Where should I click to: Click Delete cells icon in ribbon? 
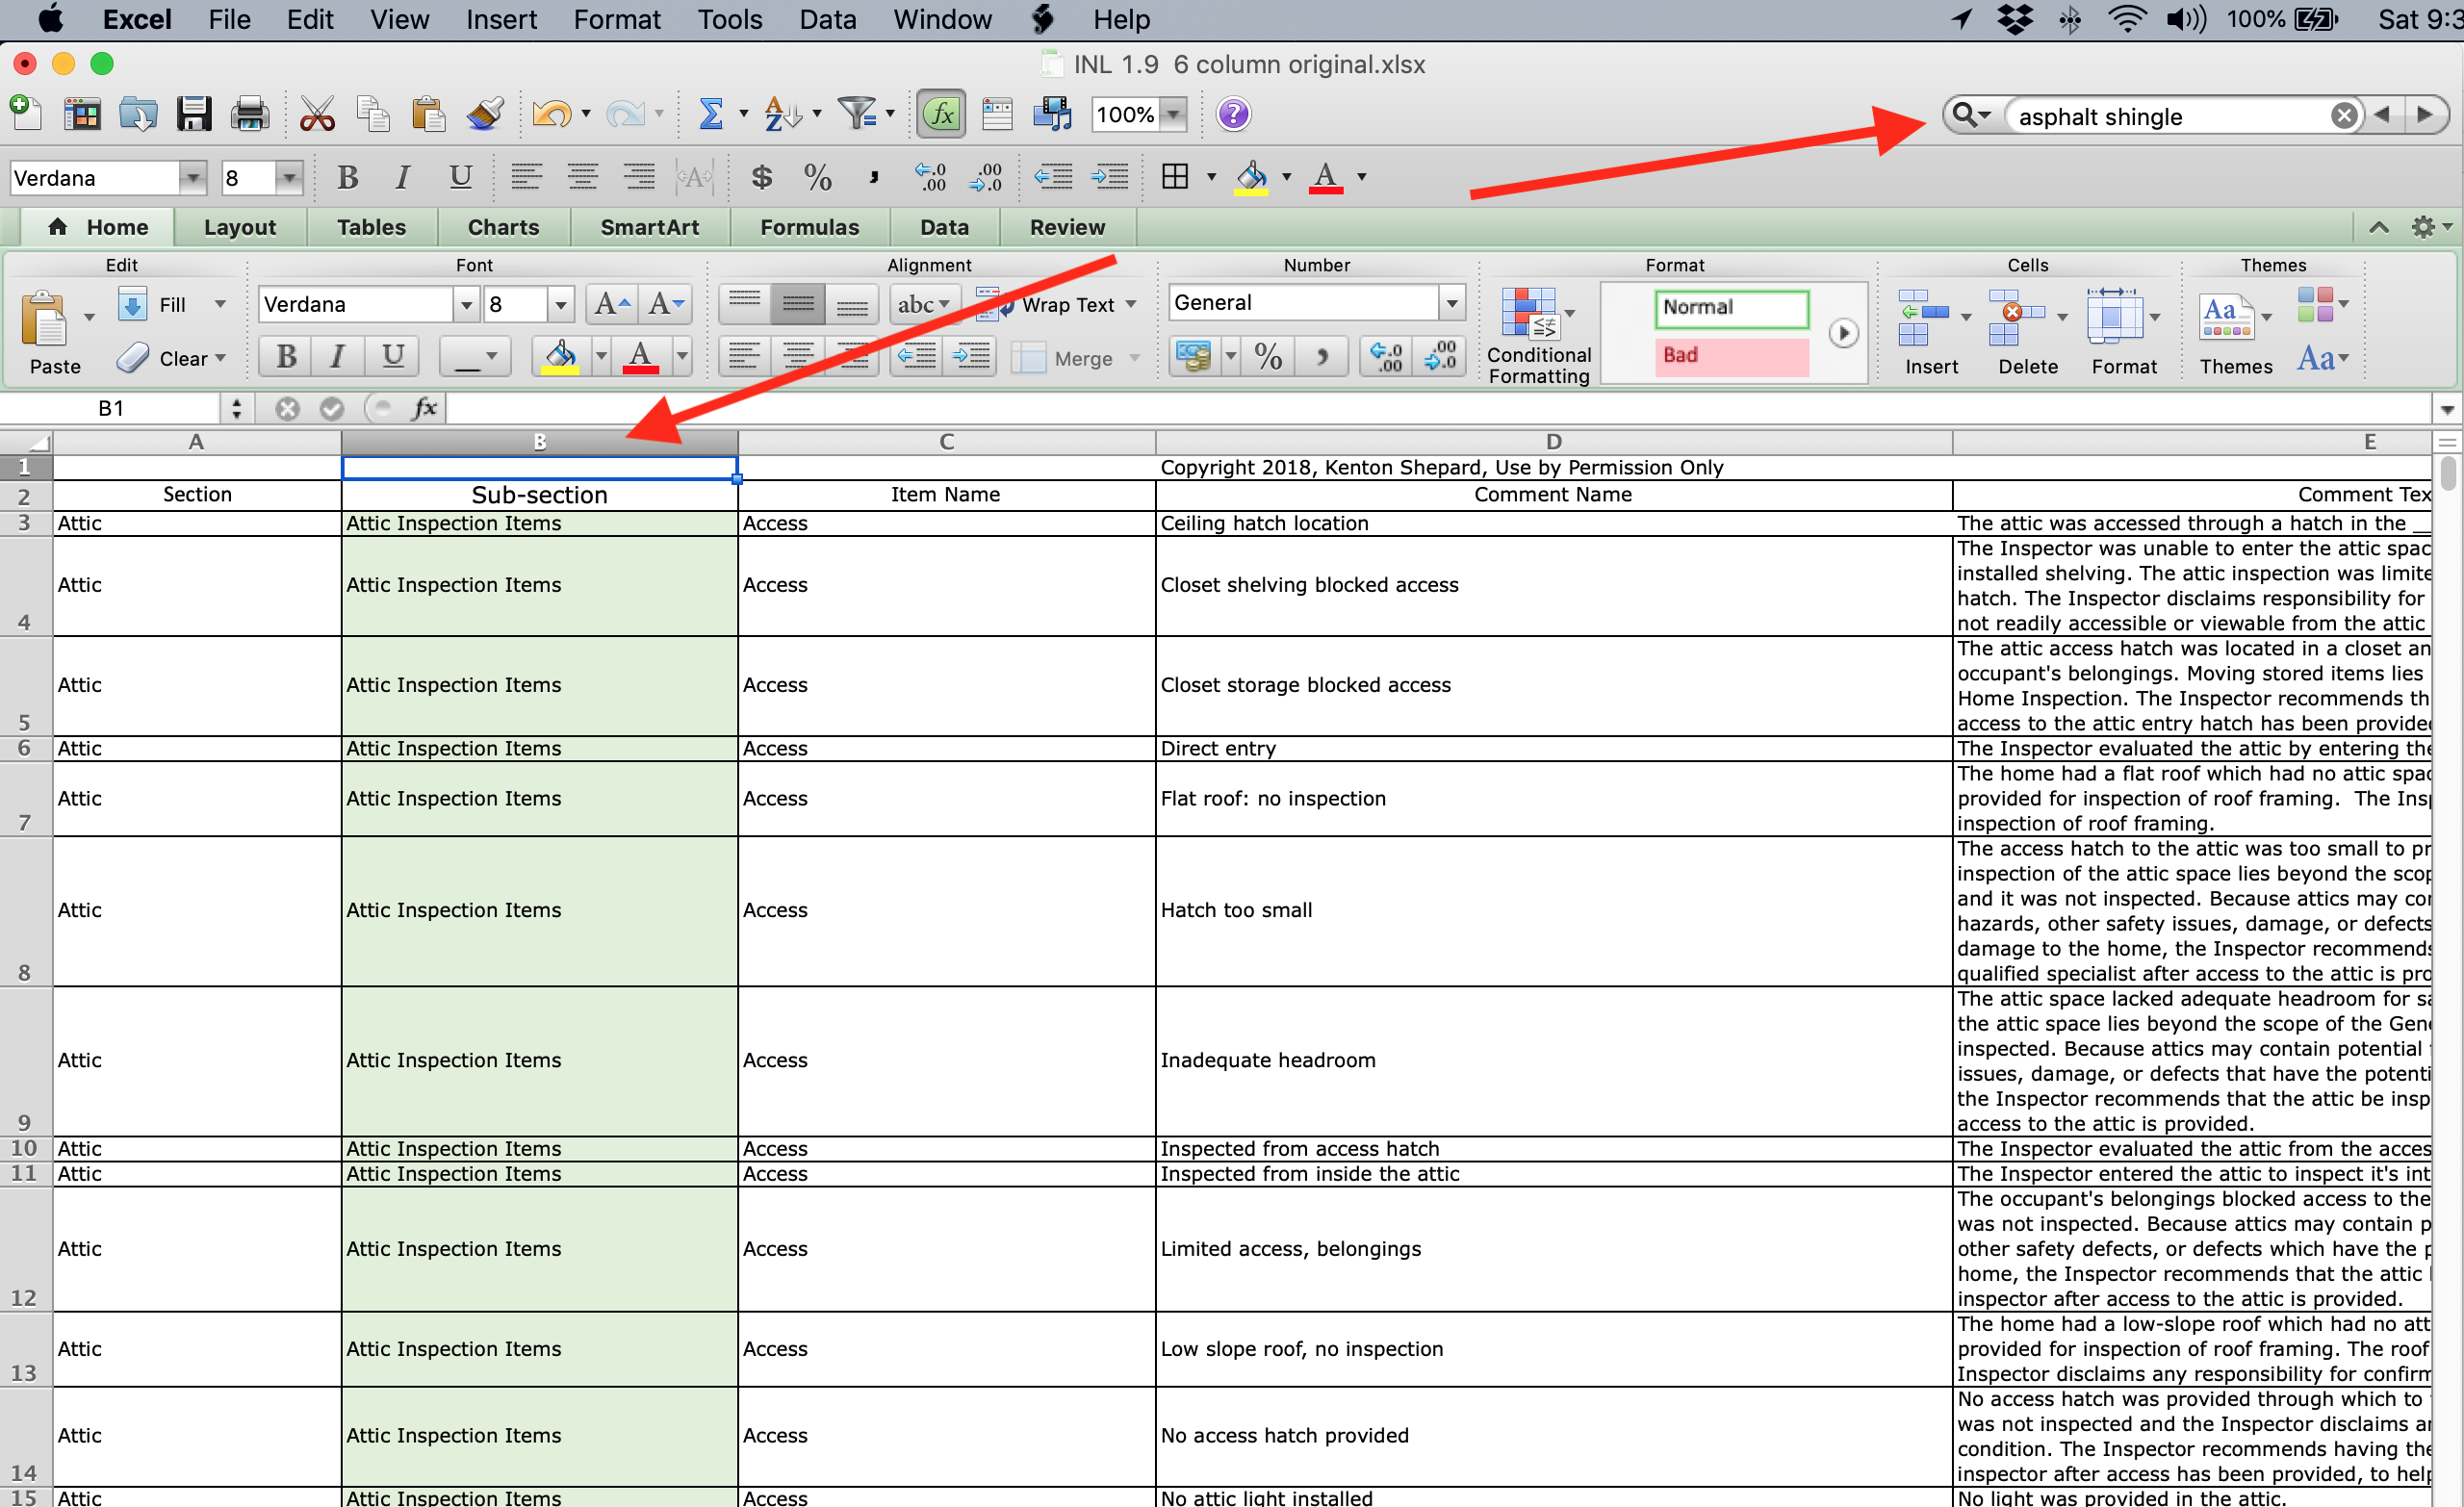[2015, 317]
